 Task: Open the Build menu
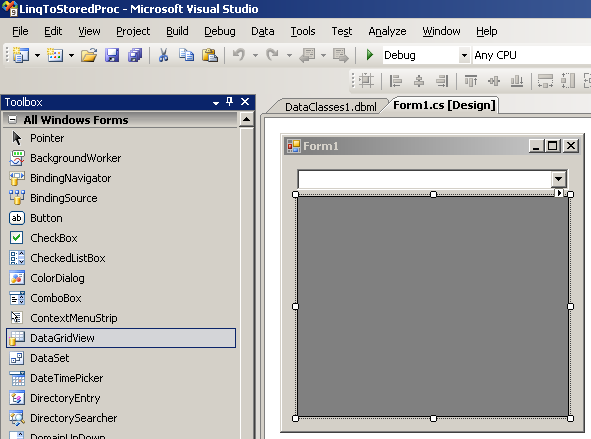coord(177,31)
